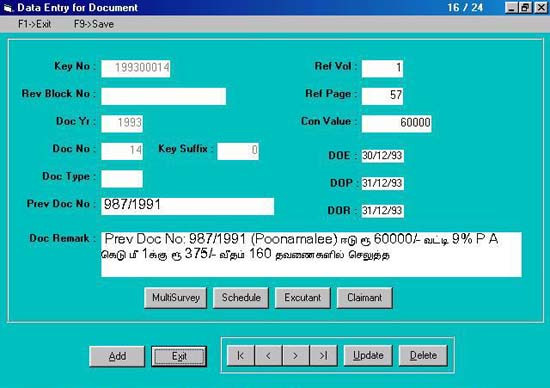Viewport: 550px width, 388px height.
Task: Click the DOP date field
Action: click(x=383, y=183)
